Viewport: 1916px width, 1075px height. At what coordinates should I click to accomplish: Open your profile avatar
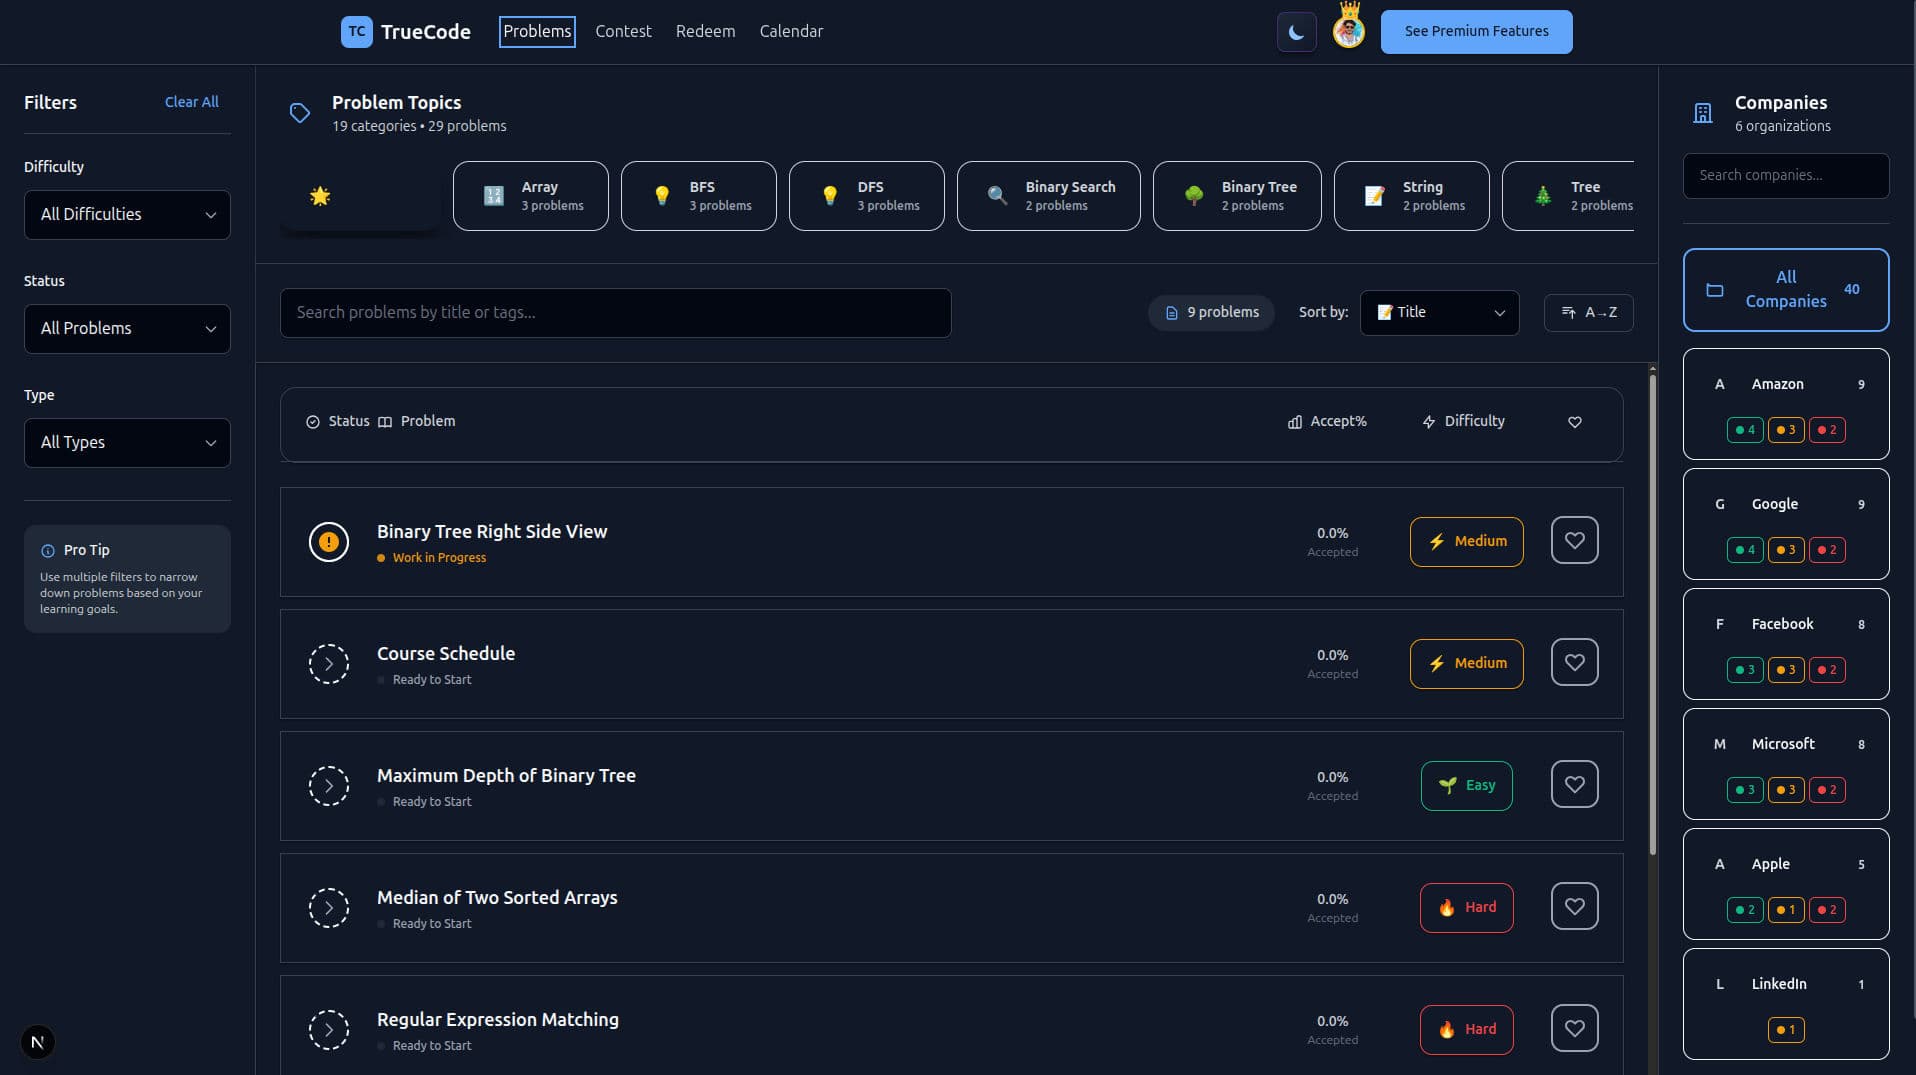tap(1349, 31)
